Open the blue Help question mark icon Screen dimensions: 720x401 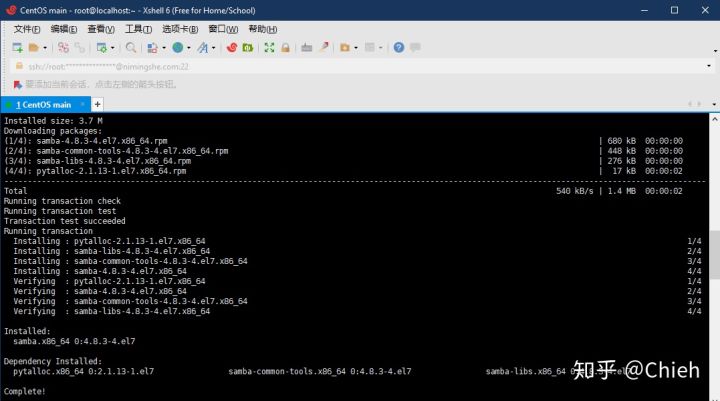(x=399, y=47)
